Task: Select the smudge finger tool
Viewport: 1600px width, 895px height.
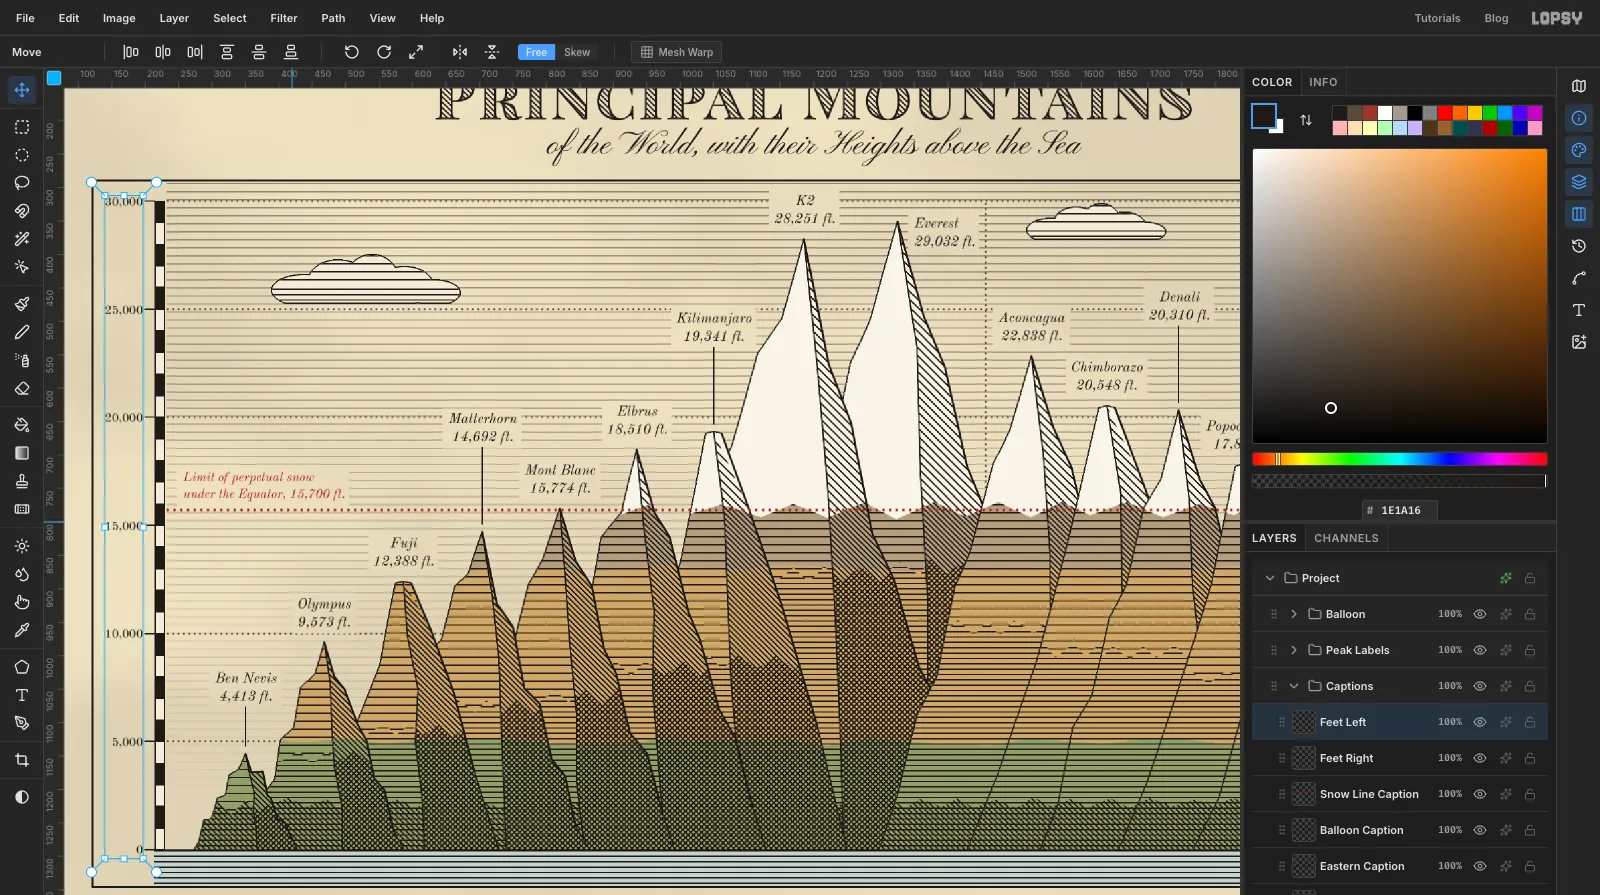Action: (x=22, y=602)
